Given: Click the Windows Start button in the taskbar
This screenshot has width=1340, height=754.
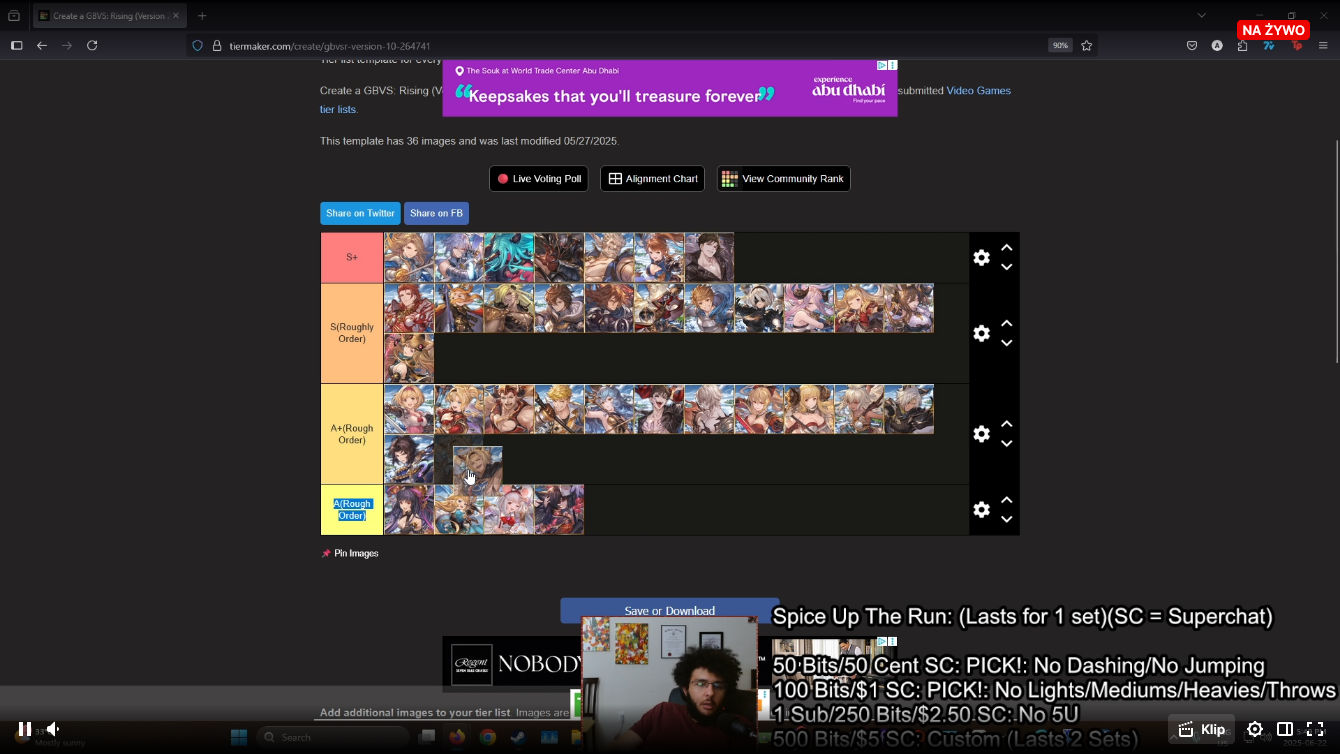Looking at the screenshot, I should [239, 737].
